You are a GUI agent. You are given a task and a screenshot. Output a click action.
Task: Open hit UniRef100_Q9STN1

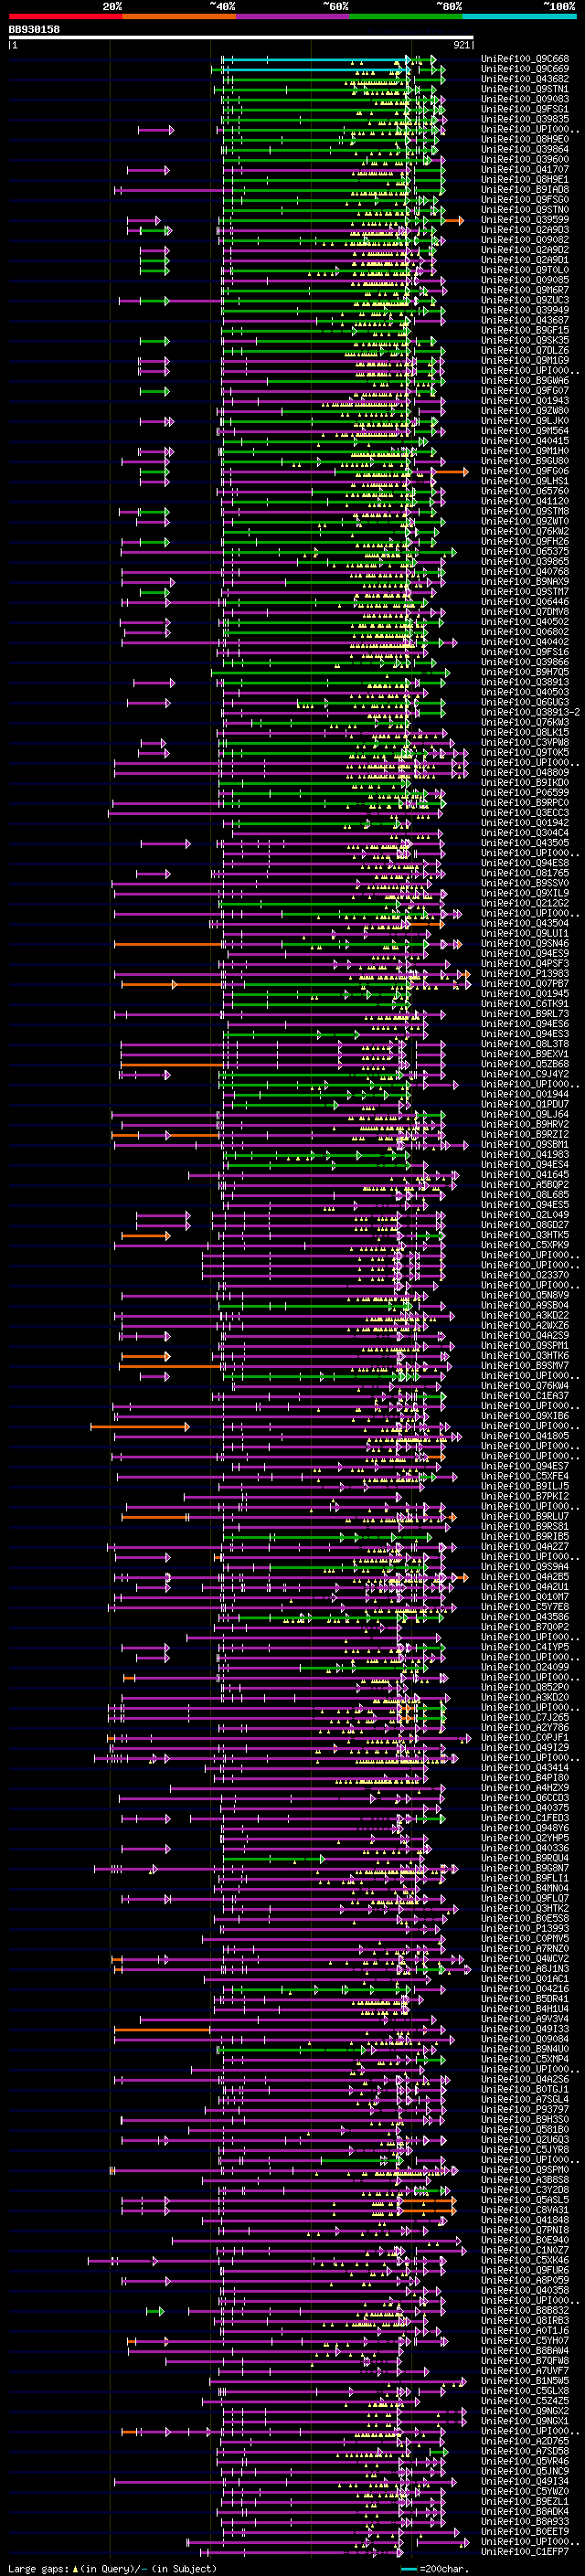tap(525, 89)
